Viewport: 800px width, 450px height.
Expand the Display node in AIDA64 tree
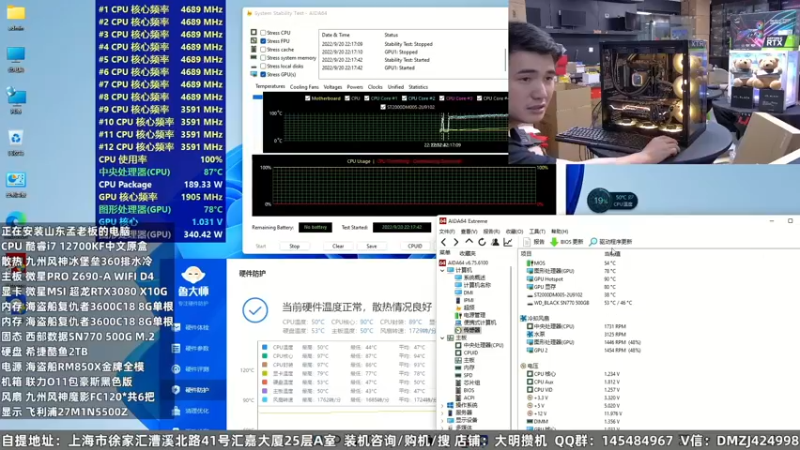tap(442, 420)
